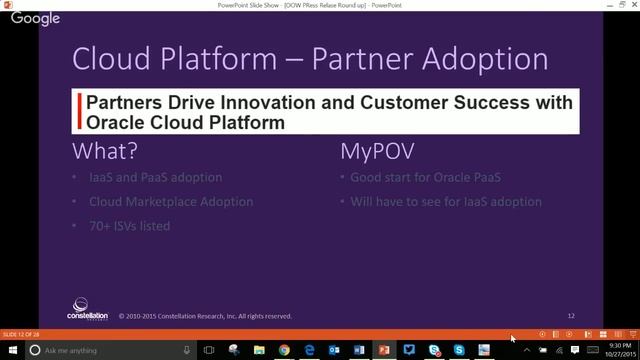The image size is (640, 360).
Task: Switch to Normal view
Action: [x=588, y=334]
